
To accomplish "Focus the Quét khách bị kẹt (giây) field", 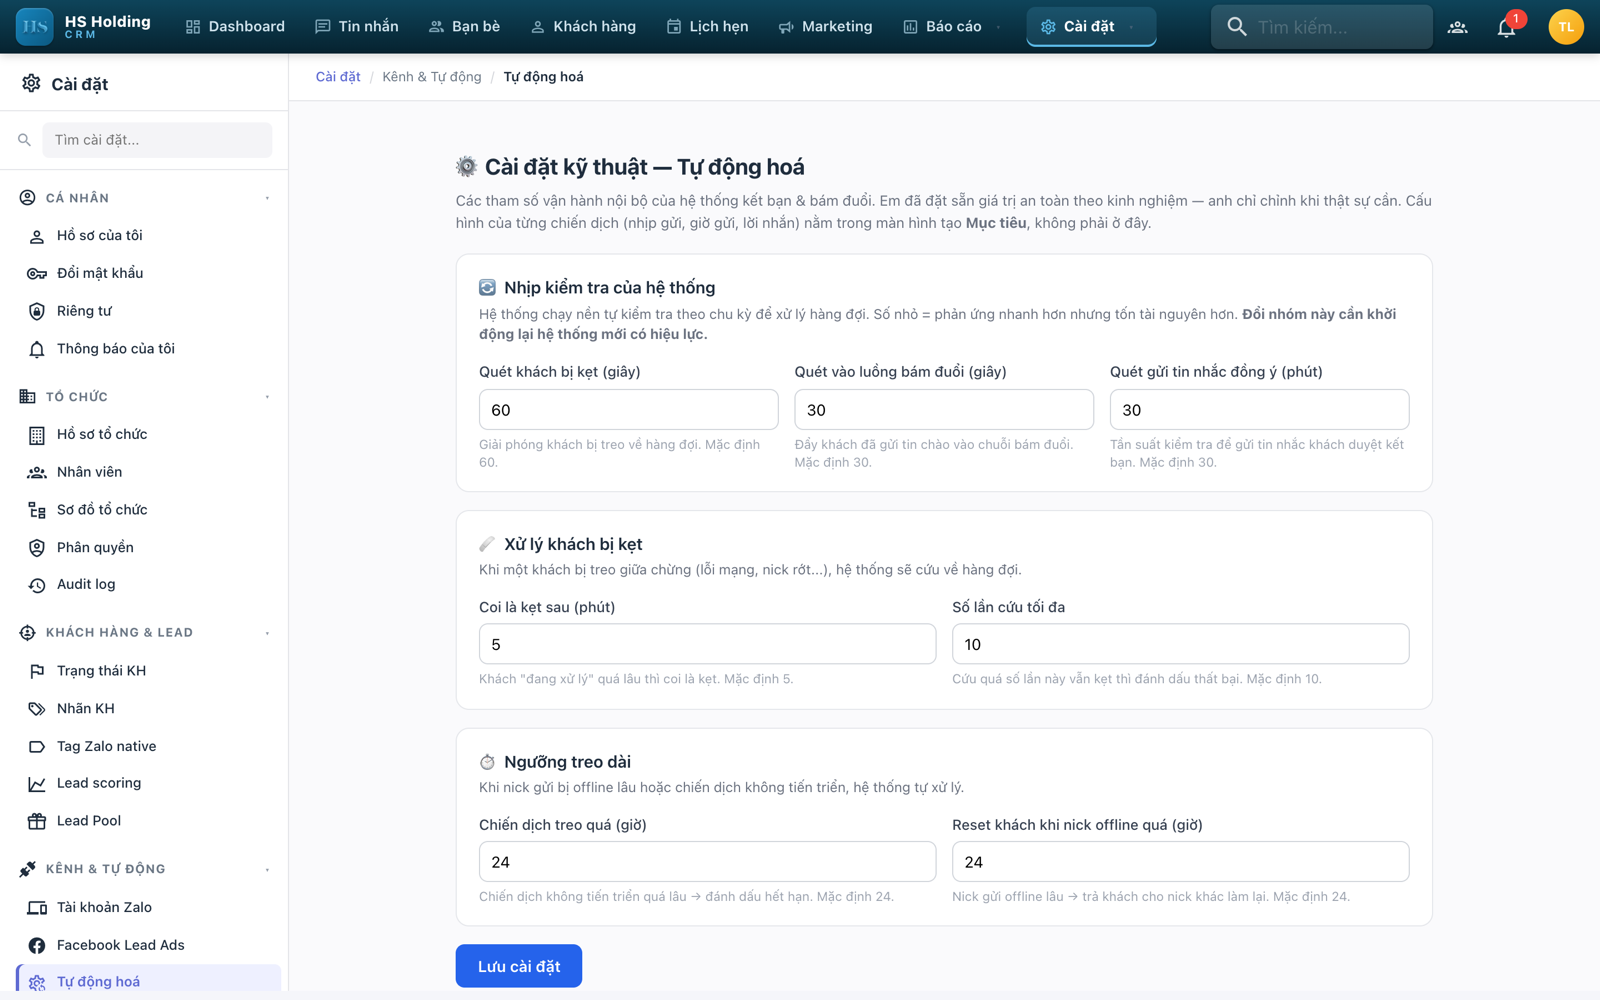I will (629, 410).
